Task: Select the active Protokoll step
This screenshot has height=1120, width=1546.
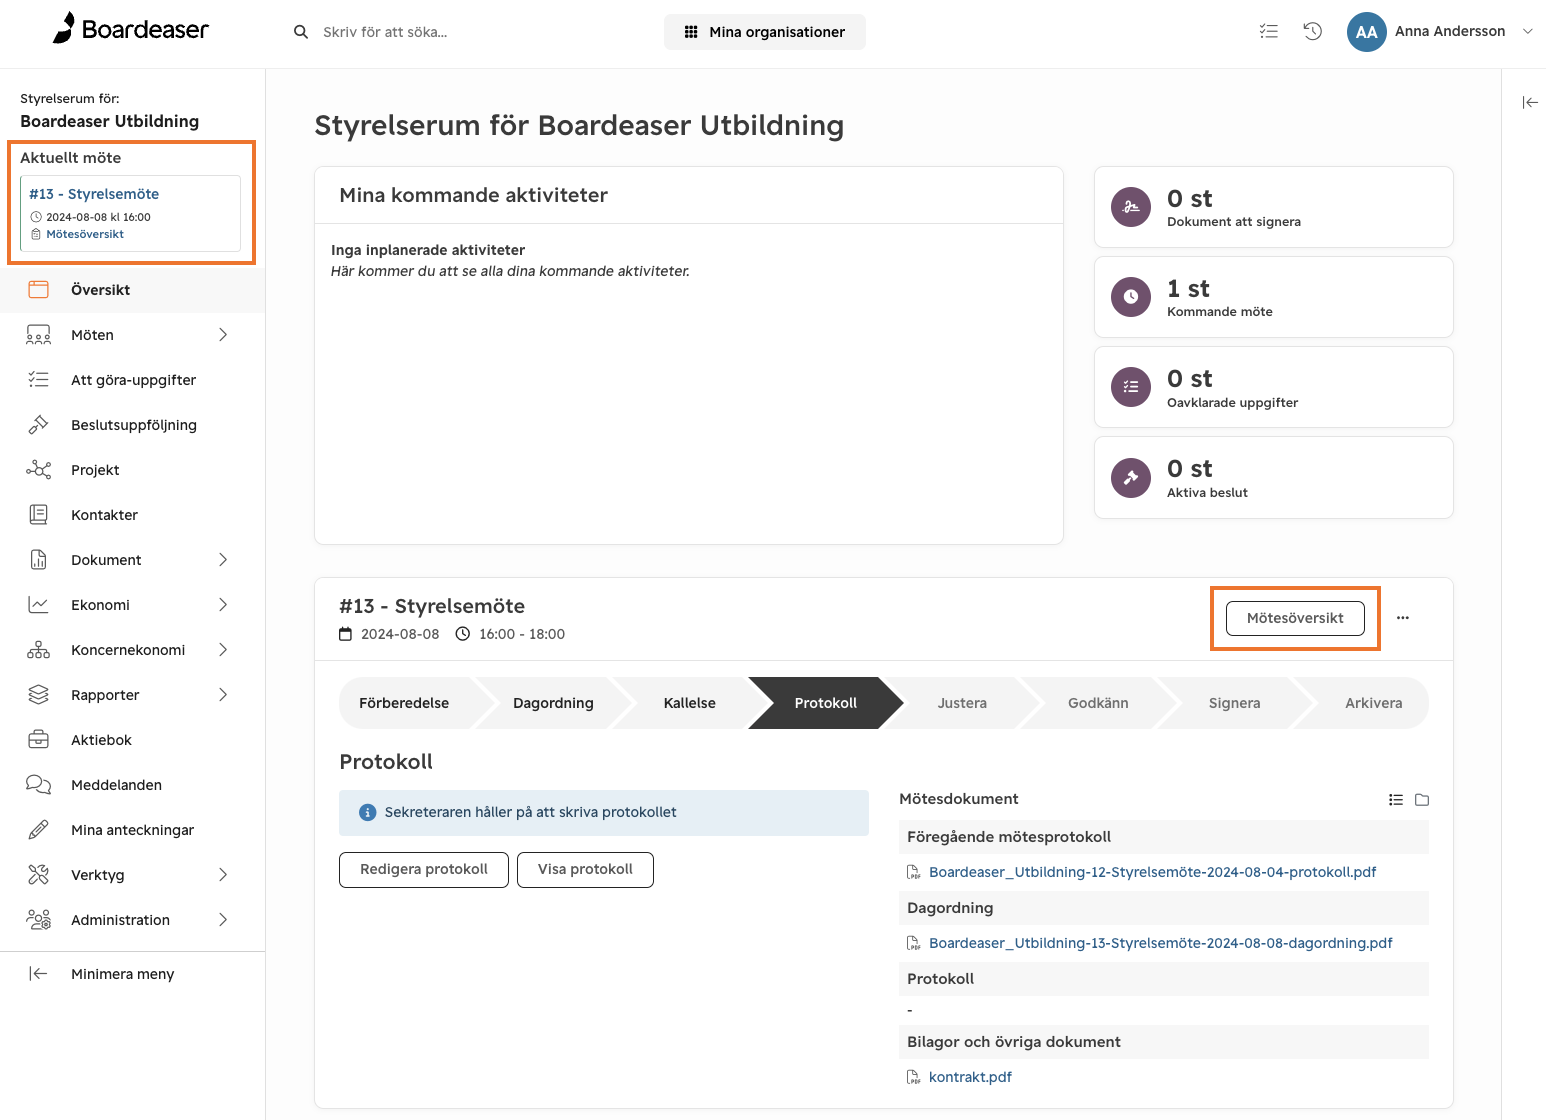Action: [x=825, y=703]
